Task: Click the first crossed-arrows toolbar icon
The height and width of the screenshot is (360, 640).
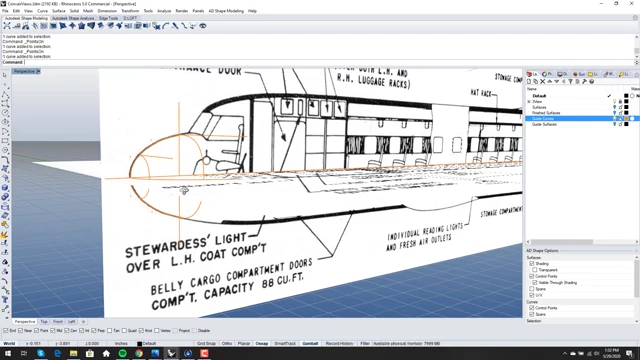Action: pyautogui.click(x=7, y=26)
